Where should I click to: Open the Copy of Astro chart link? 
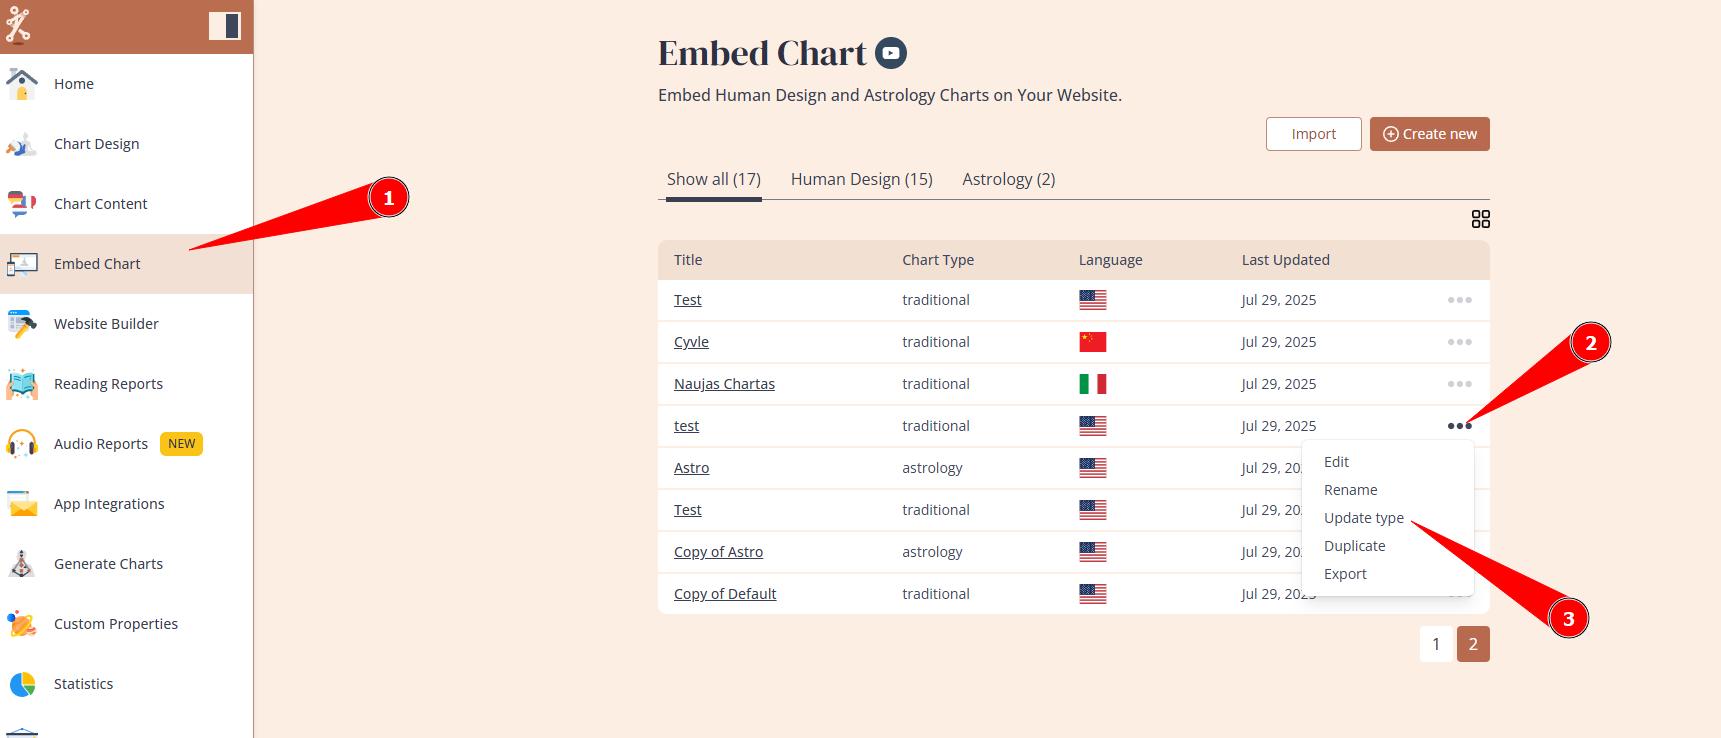tap(718, 552)
